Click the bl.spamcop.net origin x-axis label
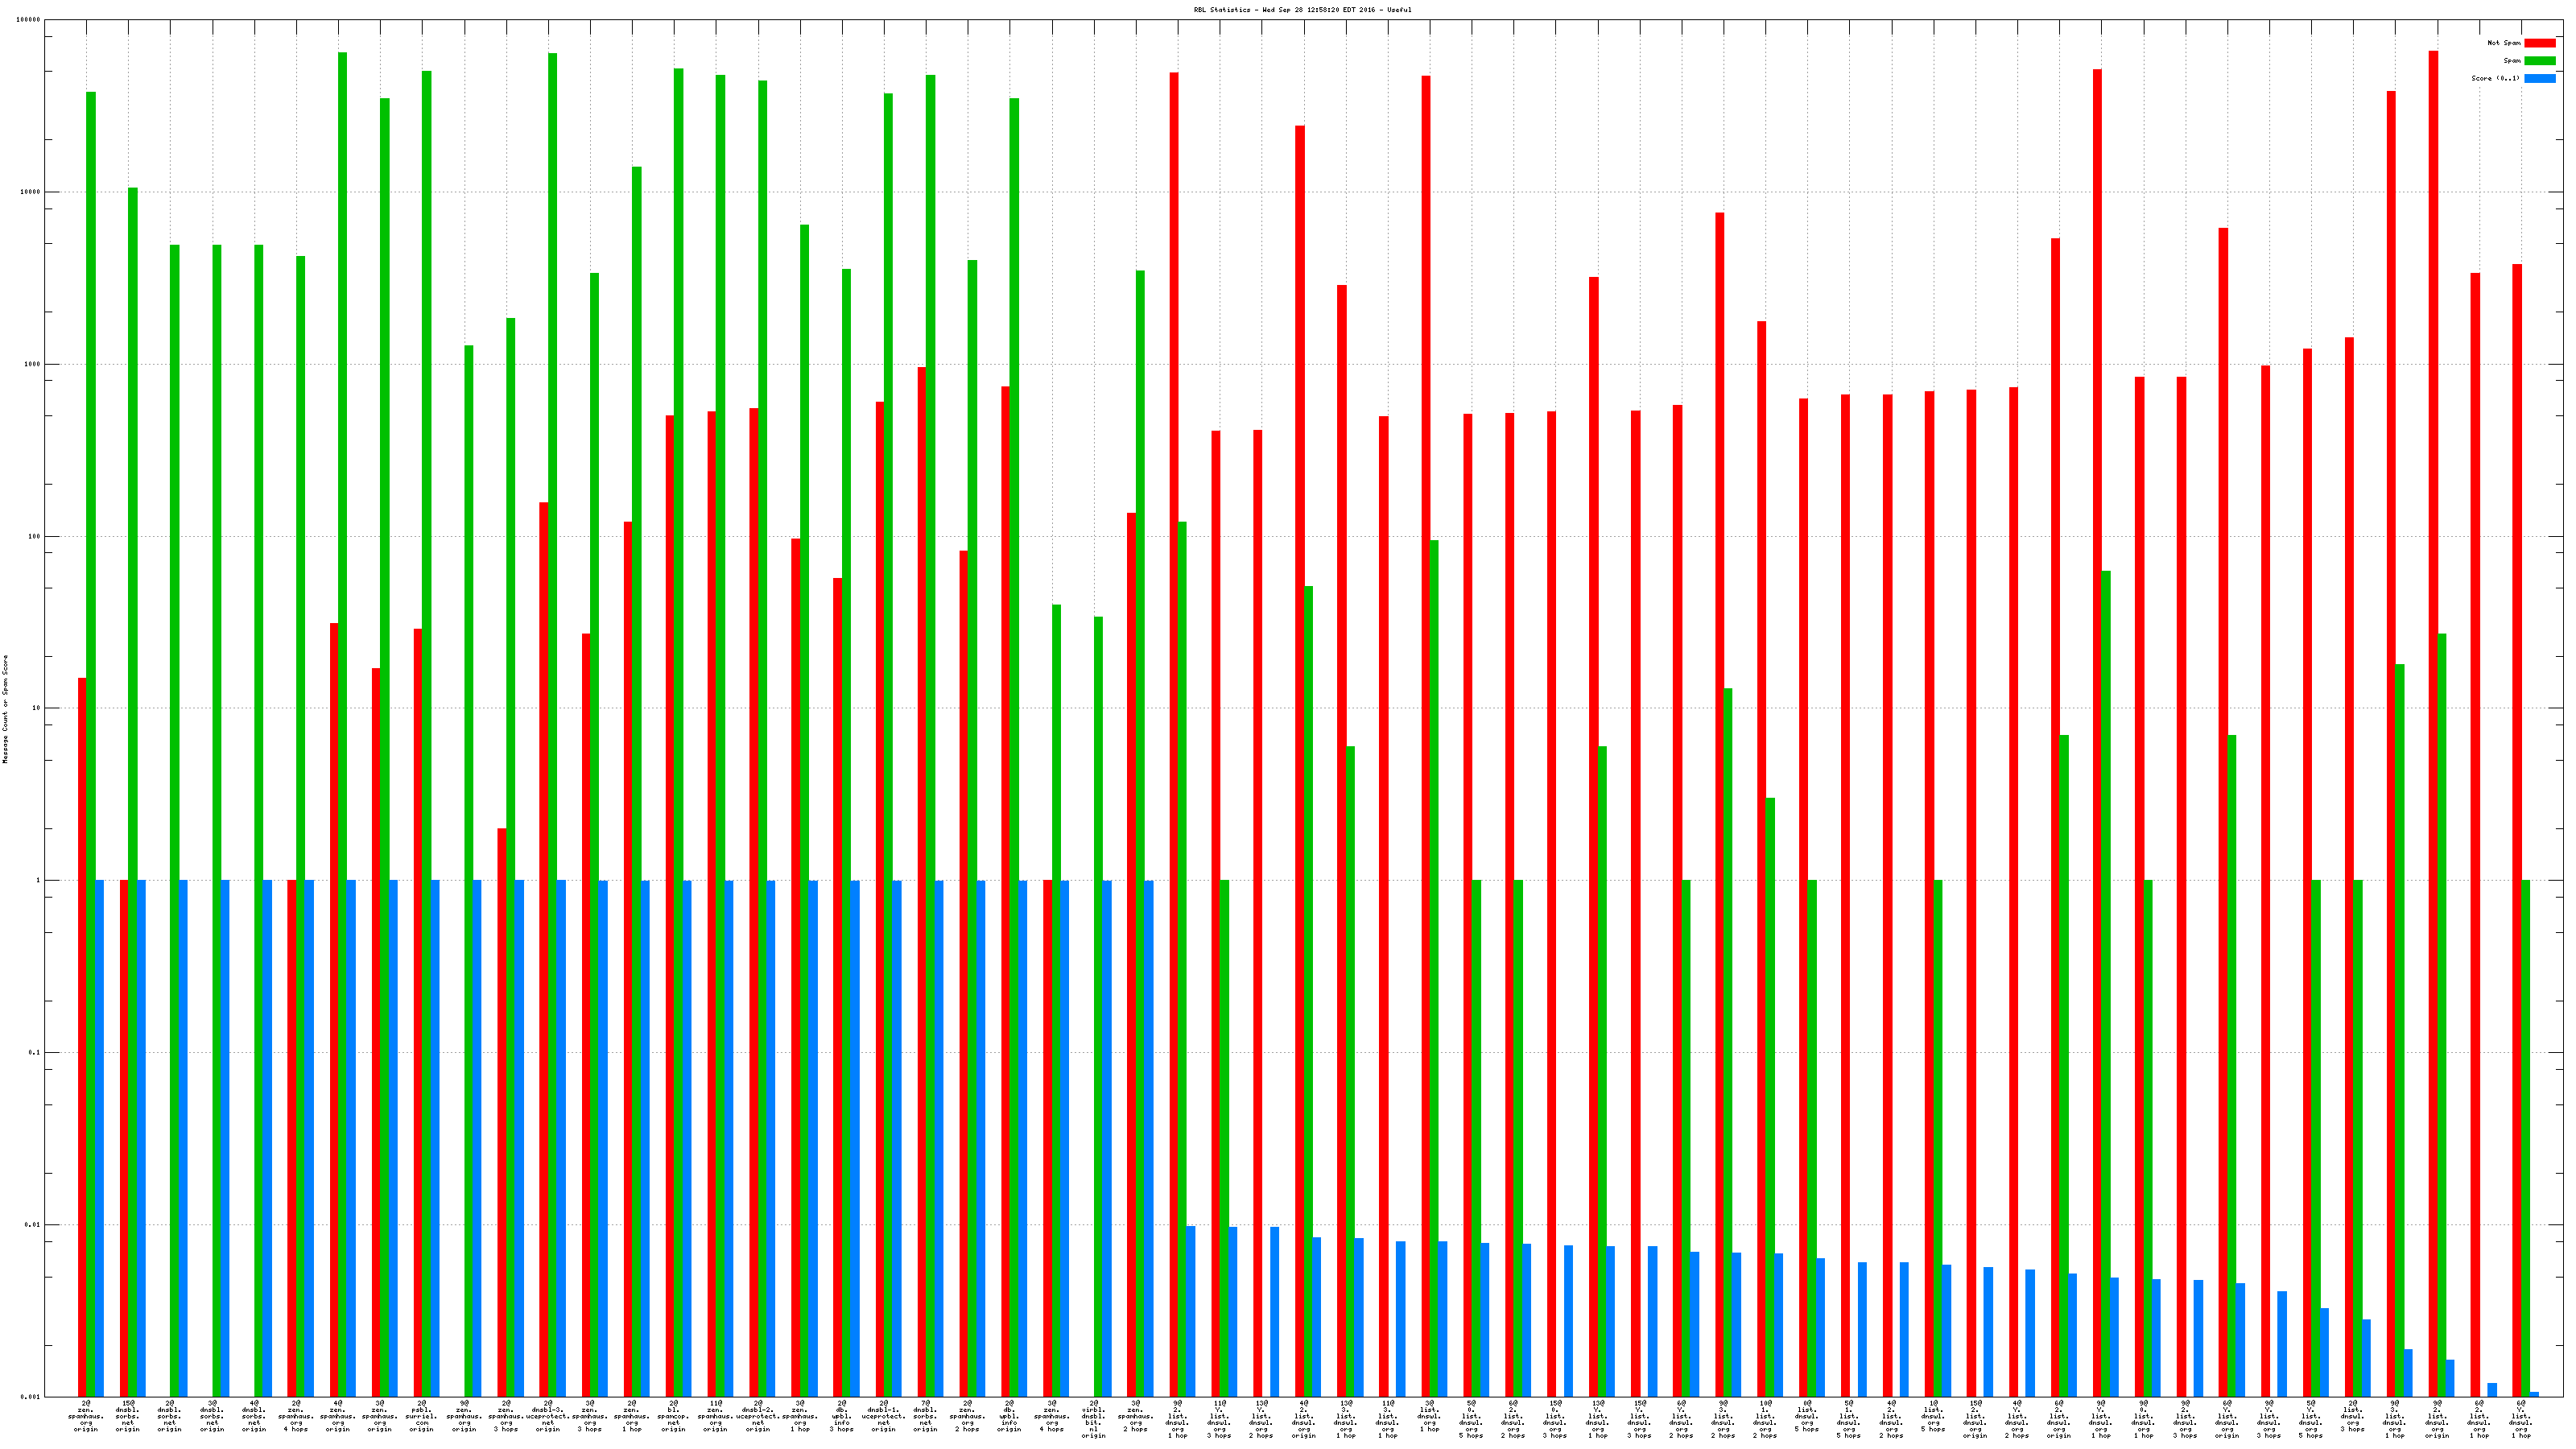2576x1449 pixels. pyautogui.click(x=674, y=1416)
